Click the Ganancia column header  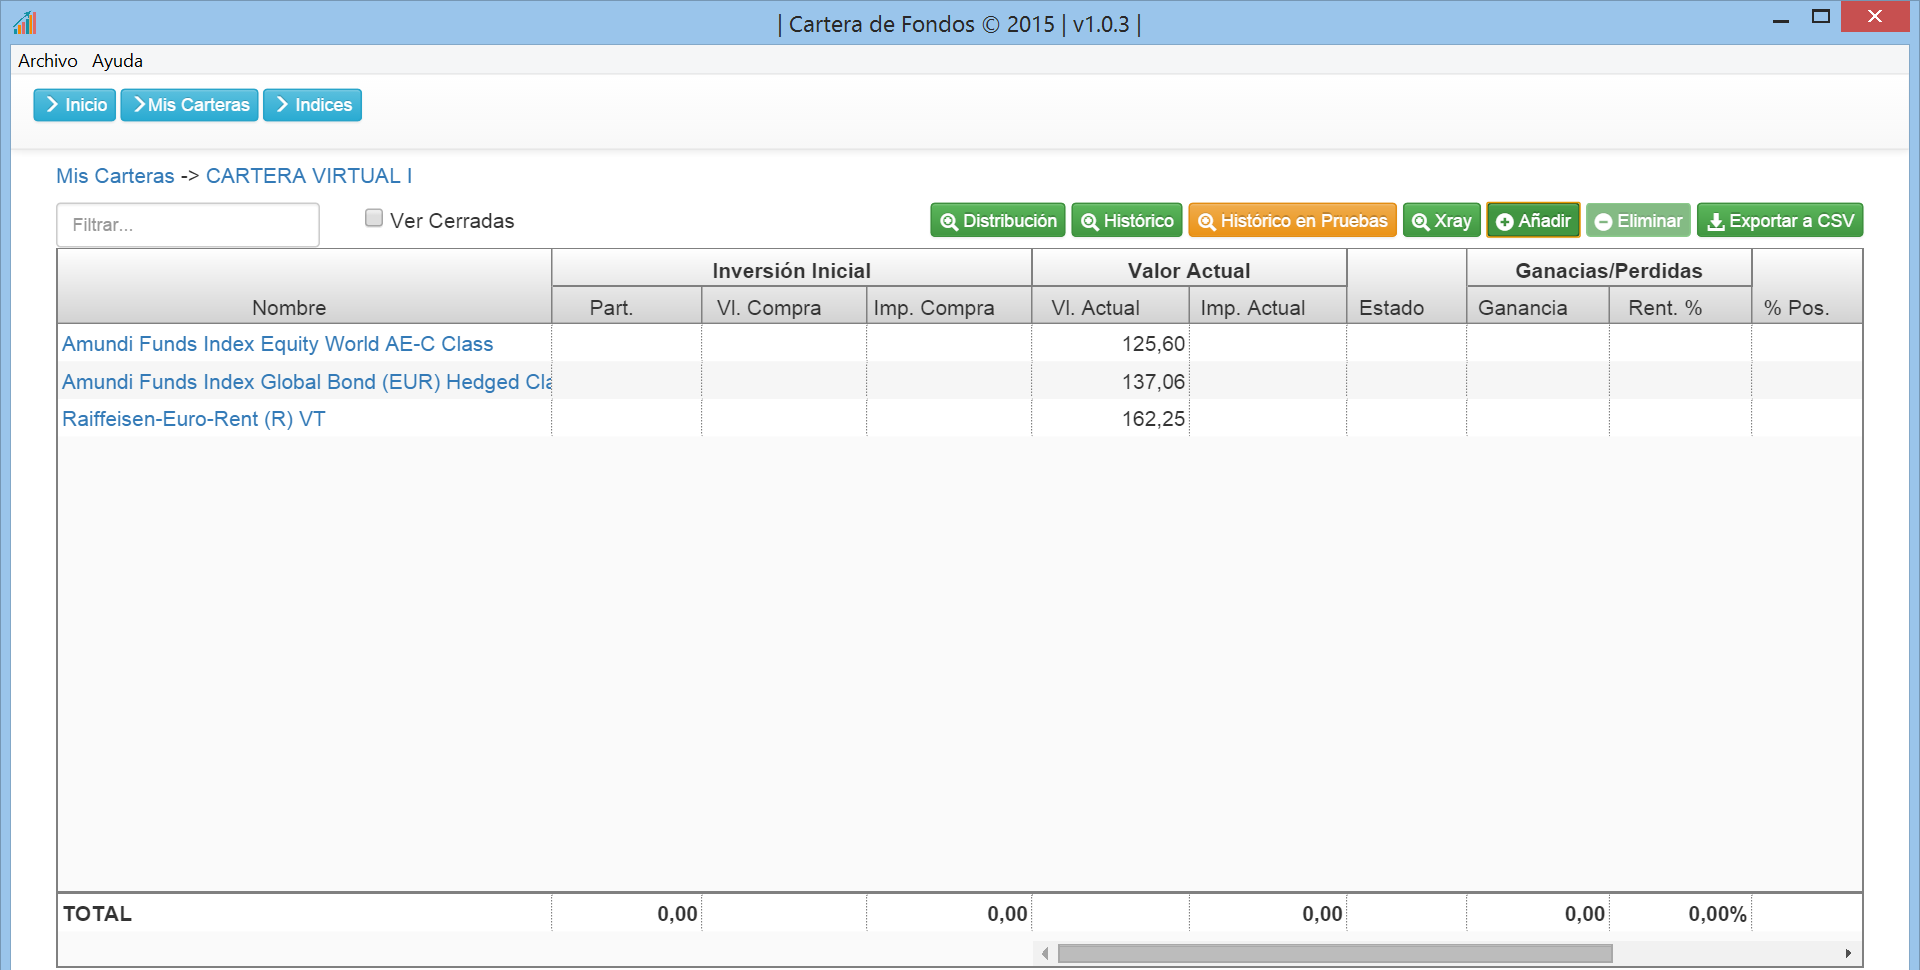[1538, 307]
